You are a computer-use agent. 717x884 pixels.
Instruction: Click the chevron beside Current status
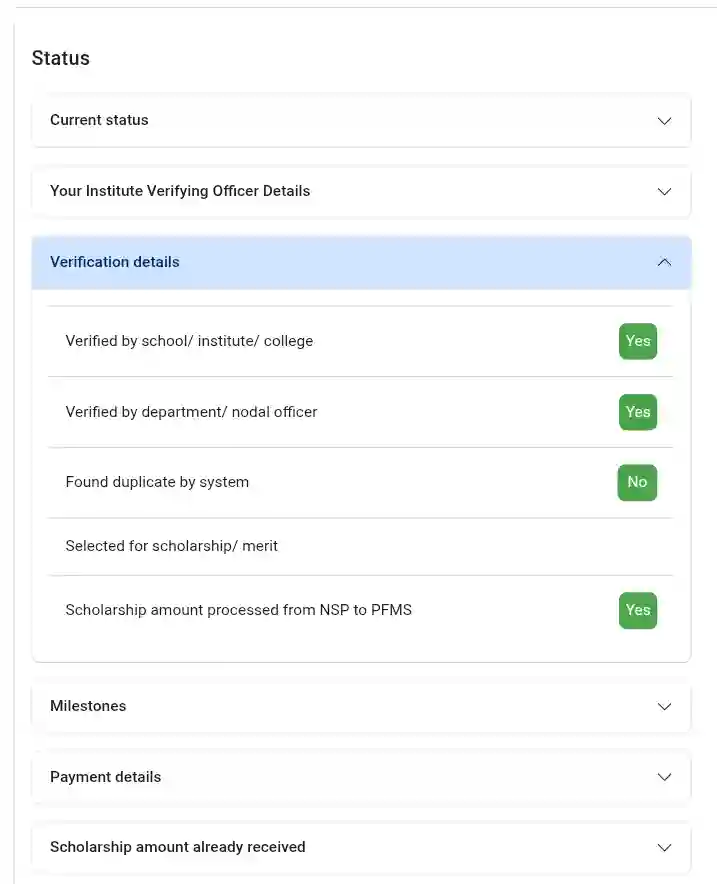pyautogui.click(x=664, y=120)
